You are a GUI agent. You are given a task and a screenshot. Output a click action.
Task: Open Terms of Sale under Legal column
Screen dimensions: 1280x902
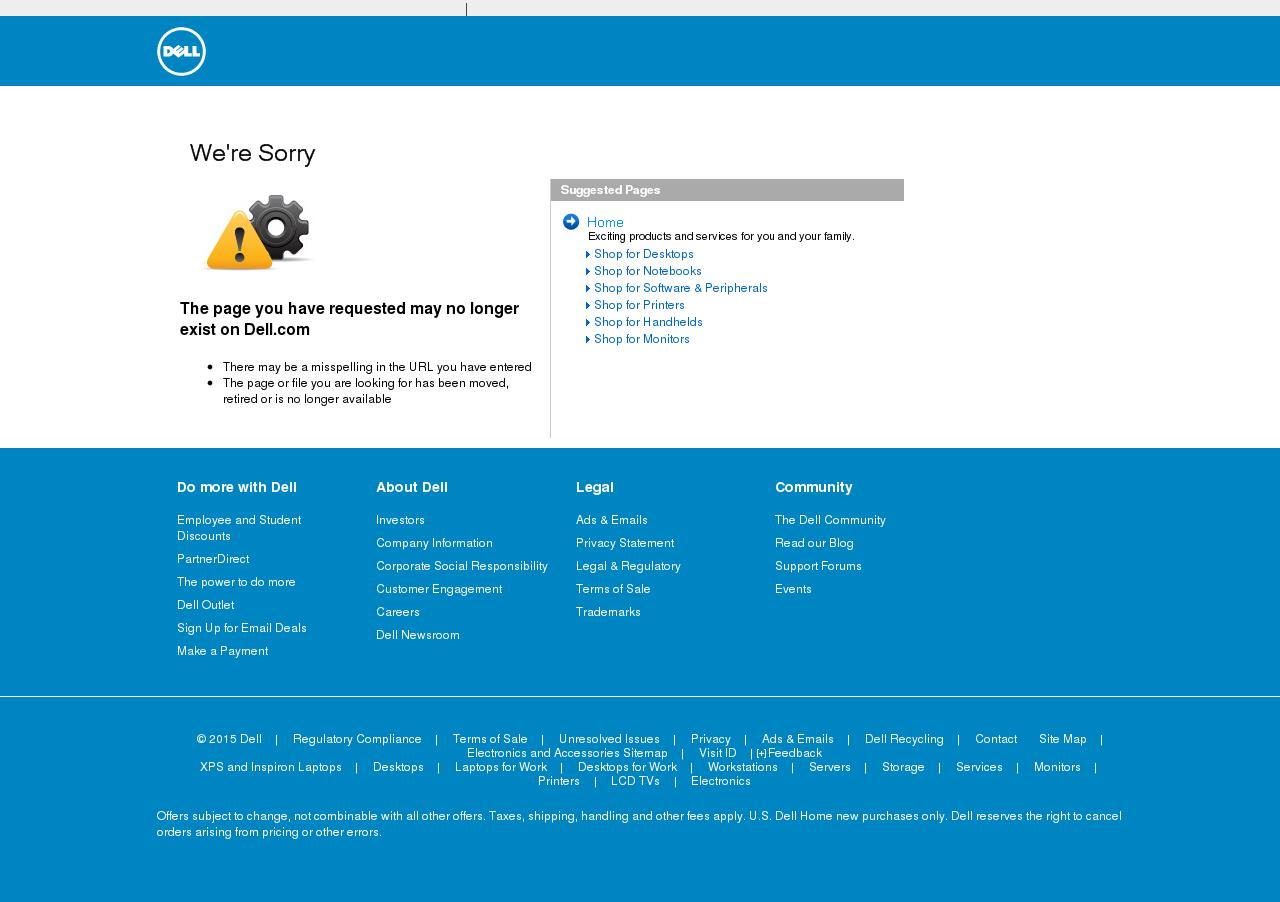613,589
